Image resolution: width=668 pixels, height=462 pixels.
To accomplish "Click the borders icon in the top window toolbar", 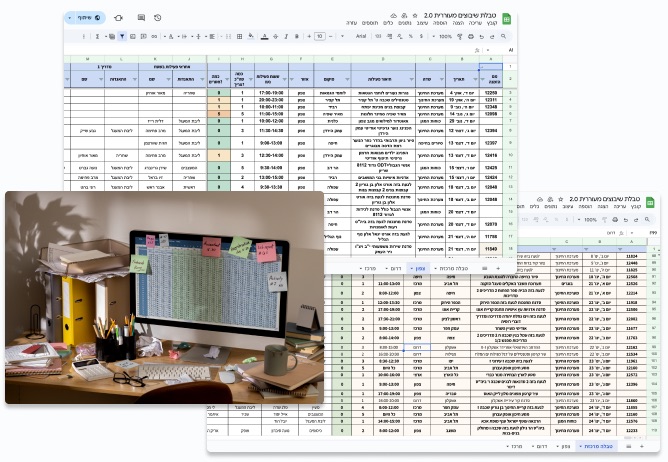I will [239, 37].
